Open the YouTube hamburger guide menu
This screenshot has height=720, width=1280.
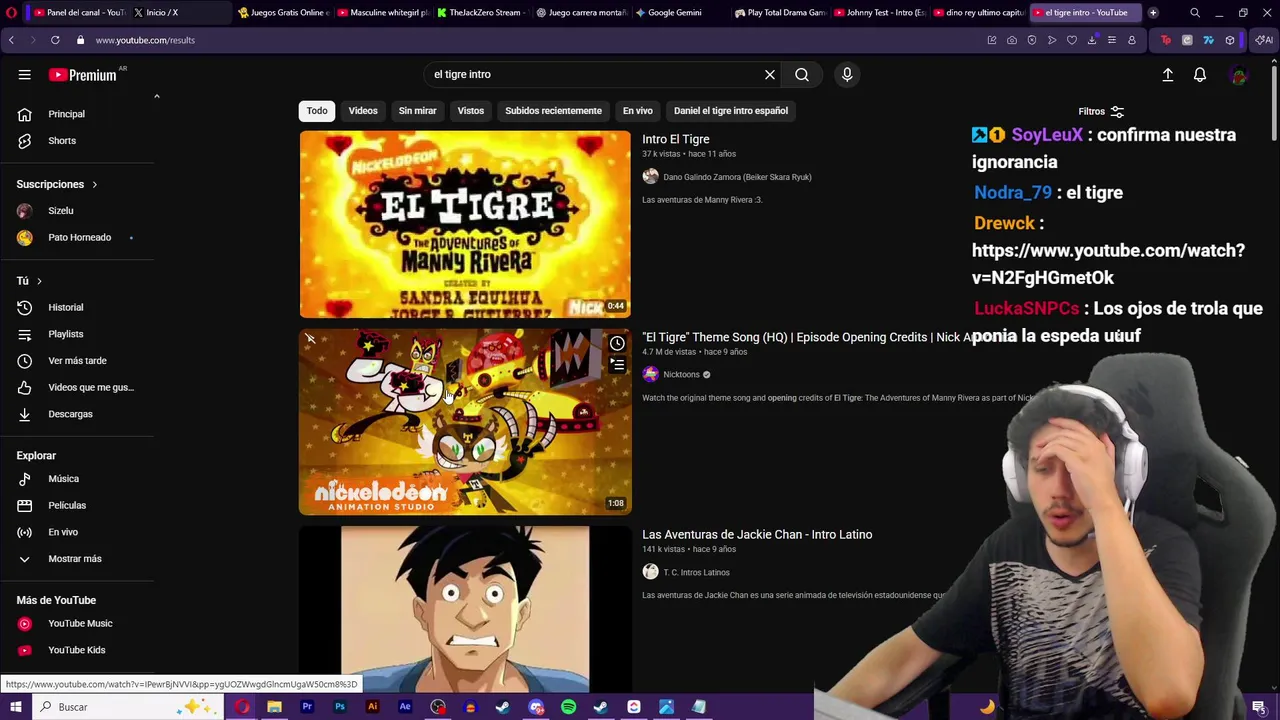point(24,74)
